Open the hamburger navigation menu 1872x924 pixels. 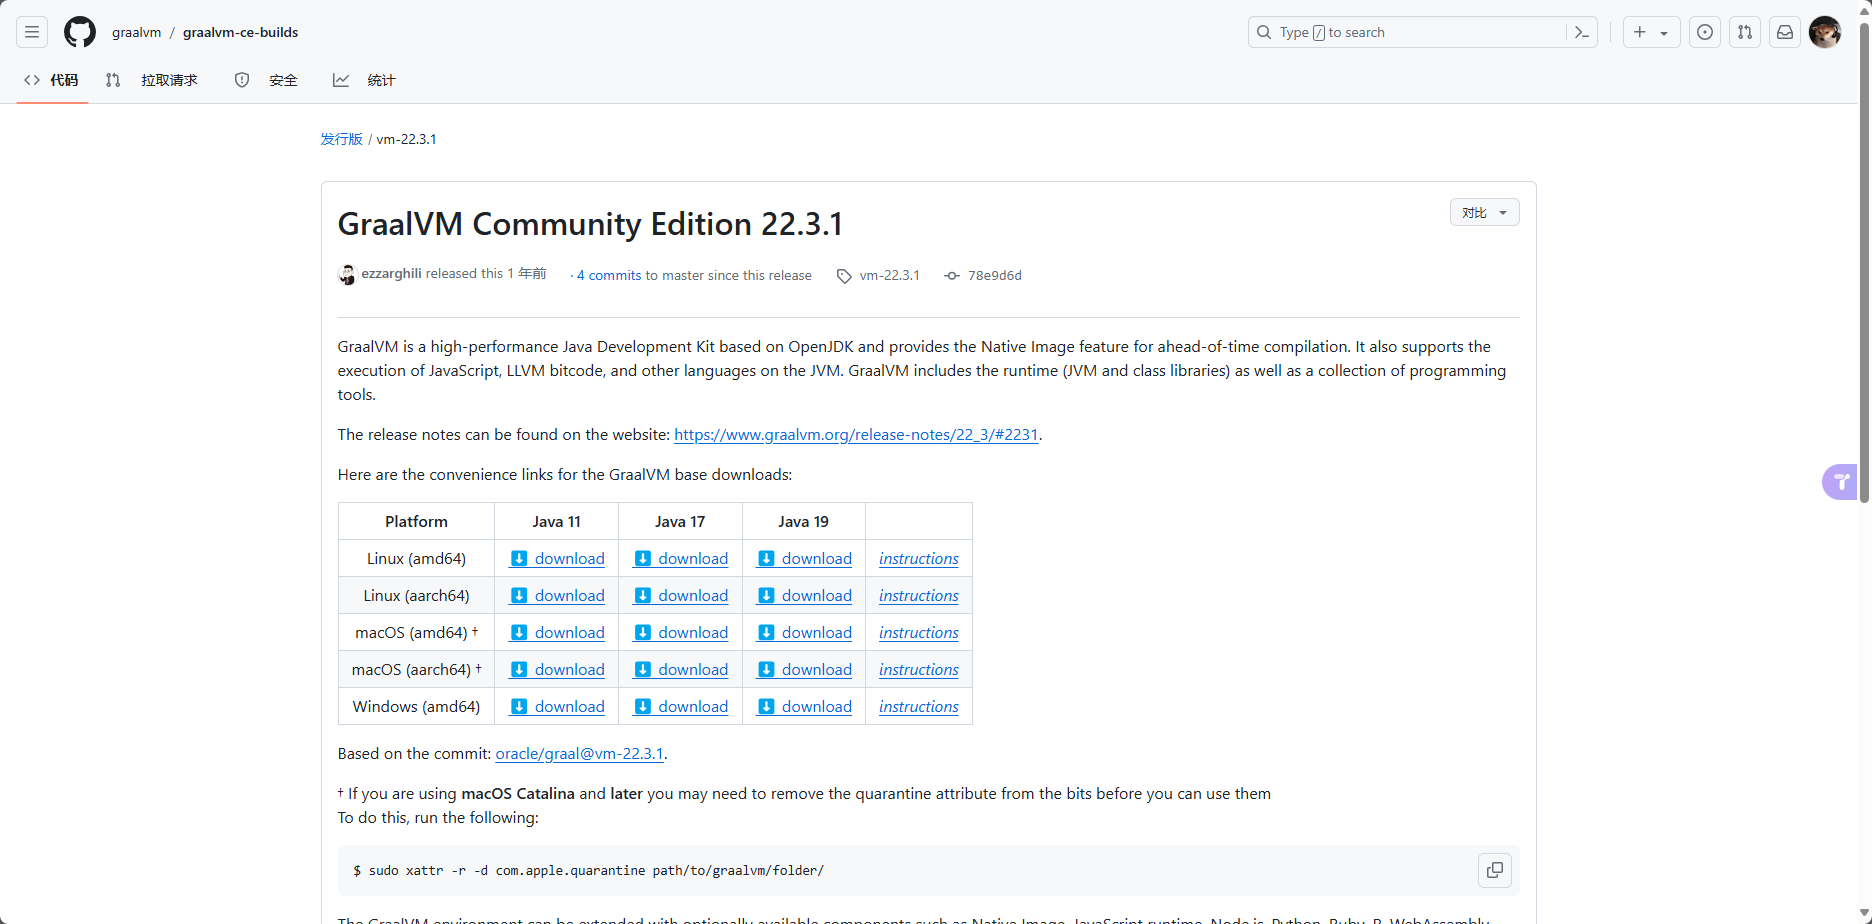[x=32, y=32]
